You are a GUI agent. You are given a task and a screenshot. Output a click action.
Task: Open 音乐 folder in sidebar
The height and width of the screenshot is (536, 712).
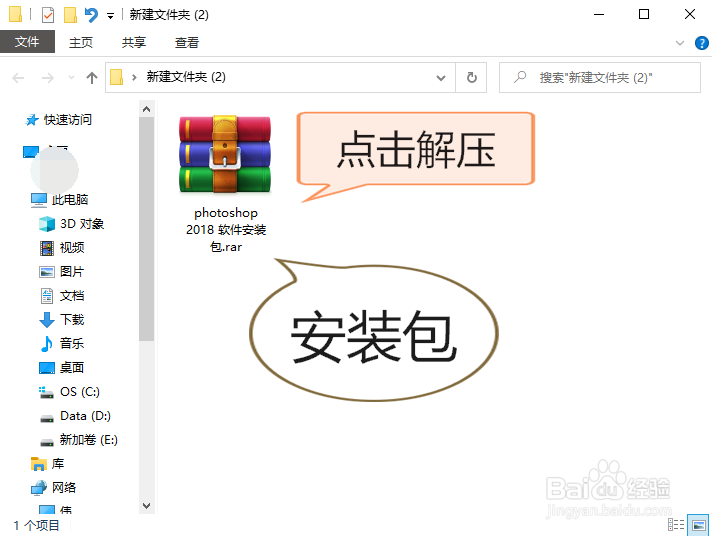point(72,343)
